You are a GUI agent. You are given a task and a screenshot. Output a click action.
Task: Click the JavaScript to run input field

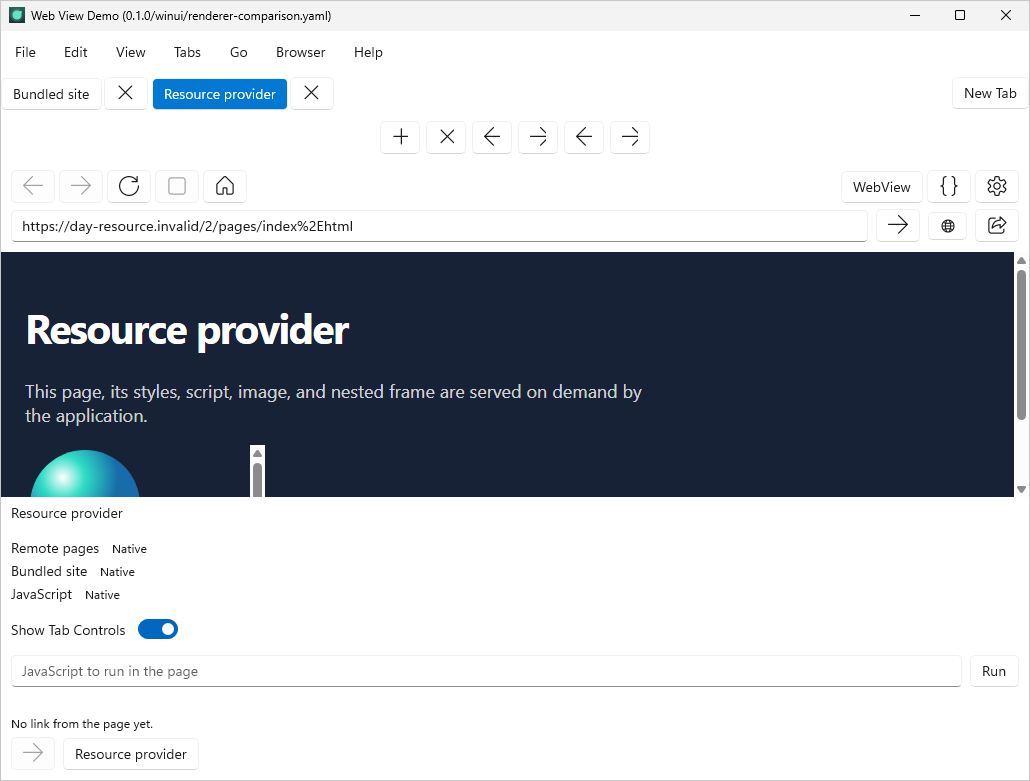point(486,671)
